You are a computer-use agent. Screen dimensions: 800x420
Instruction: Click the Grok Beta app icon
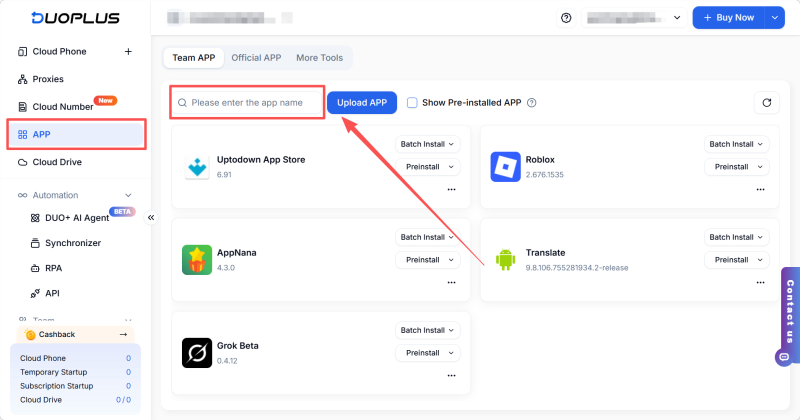(x=197, y=353)
